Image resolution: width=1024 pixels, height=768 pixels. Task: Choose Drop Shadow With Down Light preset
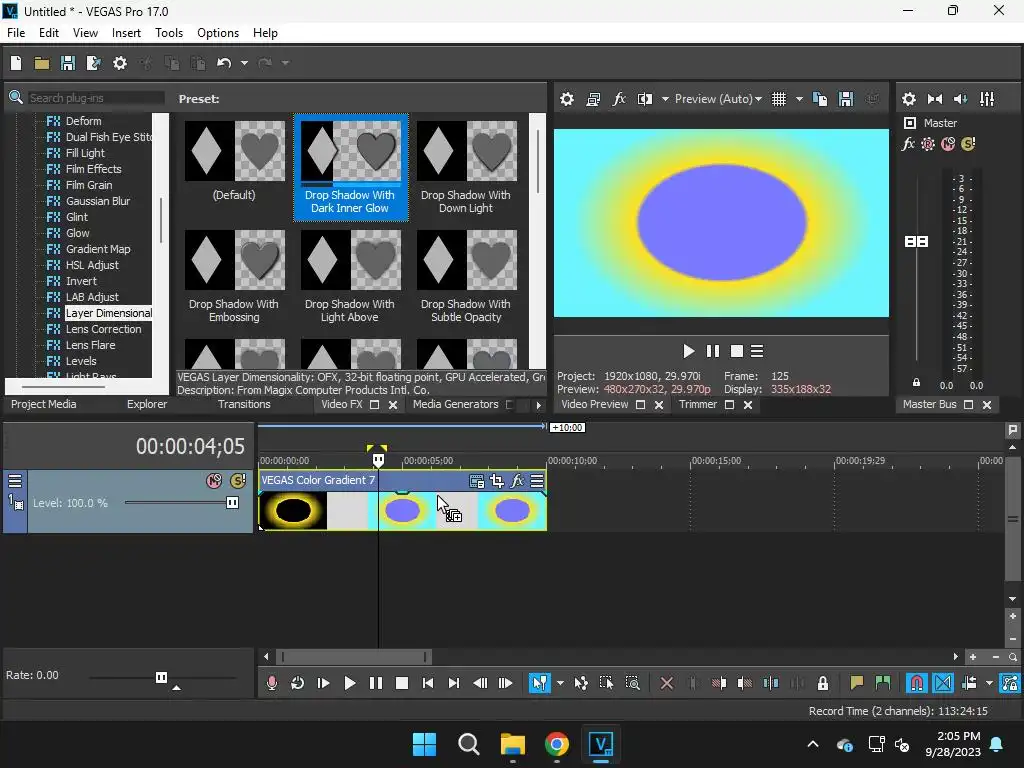[x=466, y=167]
